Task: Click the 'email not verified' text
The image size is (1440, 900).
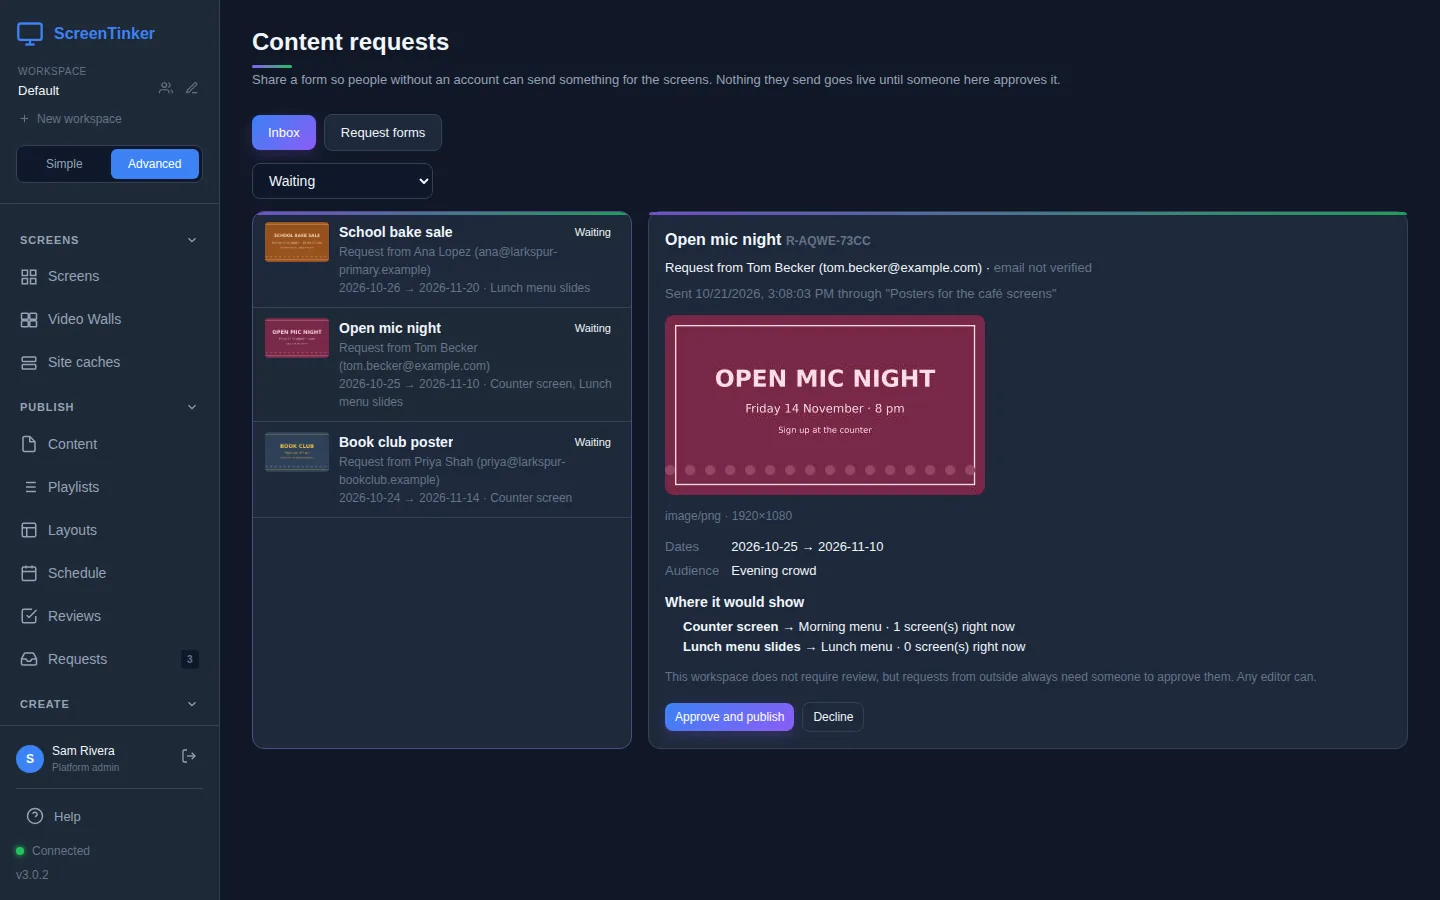Action: point(1043,268)
